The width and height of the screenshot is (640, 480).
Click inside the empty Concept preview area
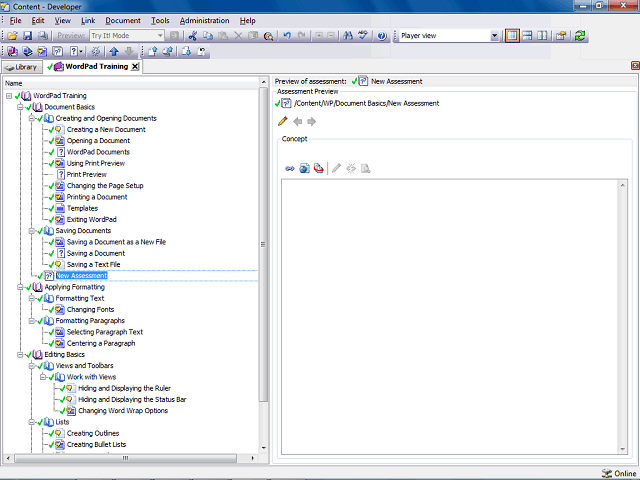coord(450,316)
